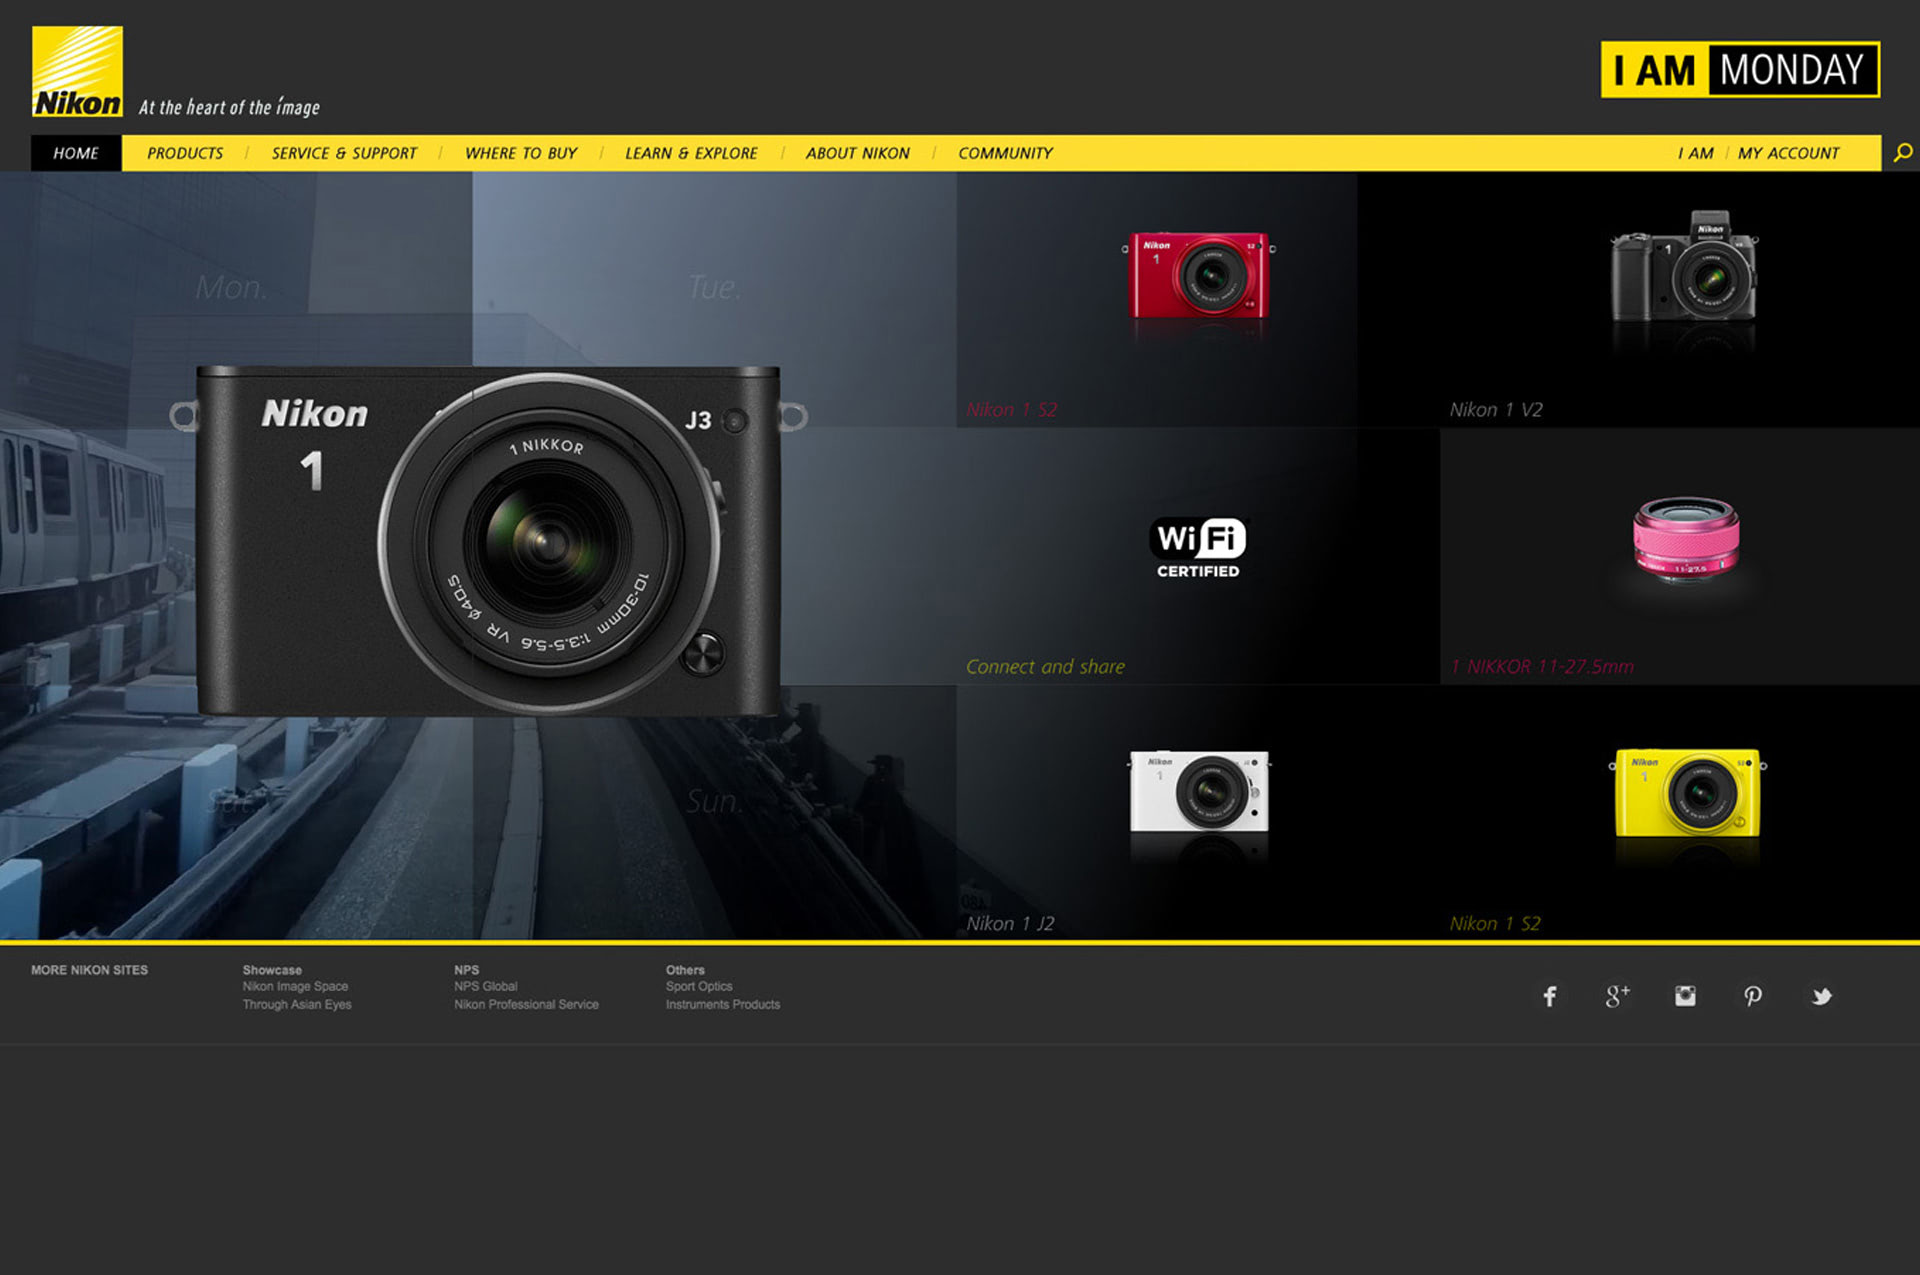Viewport: 1920px width, 1275px height.
Task: Open the PRODUCTS menu
Action: click(x=185, y=153)
